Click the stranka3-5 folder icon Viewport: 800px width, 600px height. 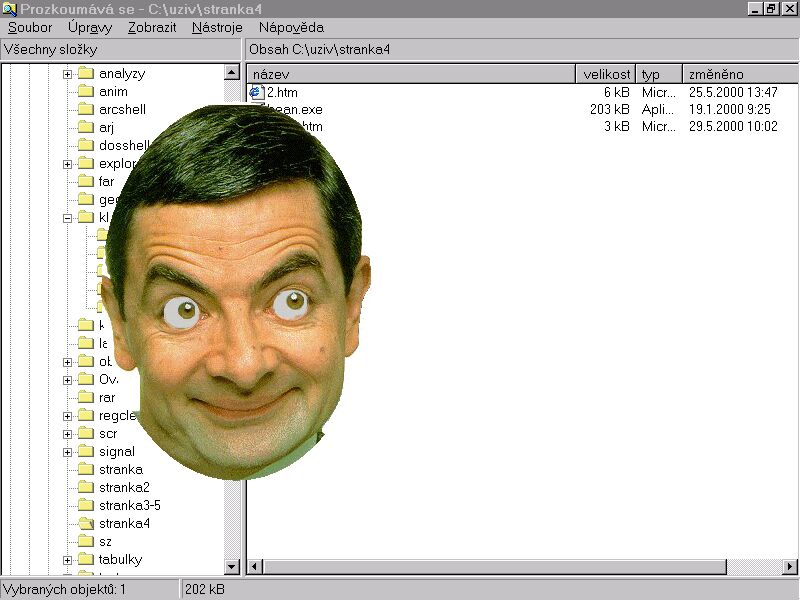tap(85, 506)
